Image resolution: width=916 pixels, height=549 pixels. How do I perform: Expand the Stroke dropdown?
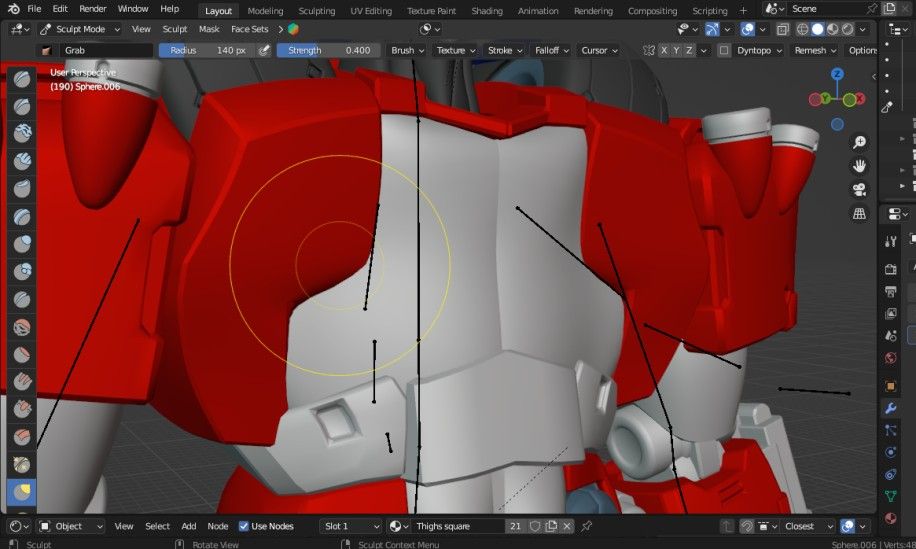click(505, 50)
